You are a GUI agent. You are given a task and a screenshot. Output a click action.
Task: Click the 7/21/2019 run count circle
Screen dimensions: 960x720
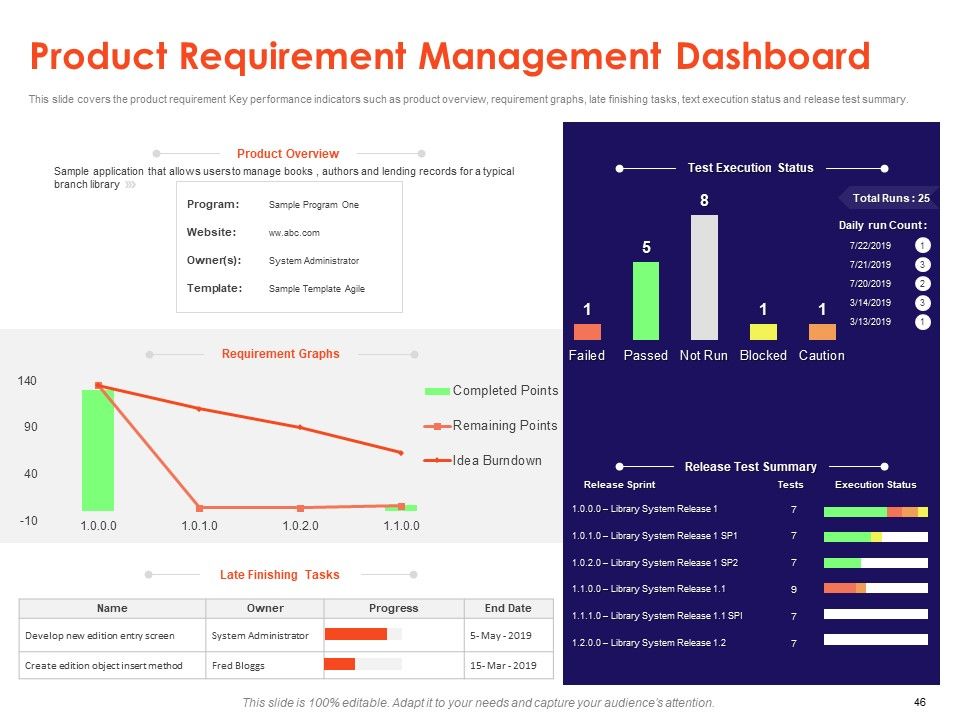pos(922,264)
